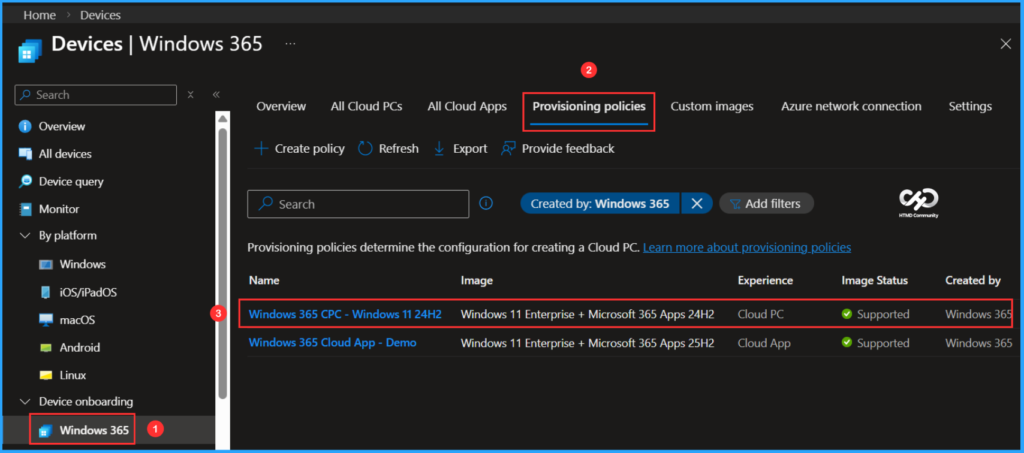Sort by the Experience column header
The height and width of the screenshot is (453, 1024).
point(765,281)
